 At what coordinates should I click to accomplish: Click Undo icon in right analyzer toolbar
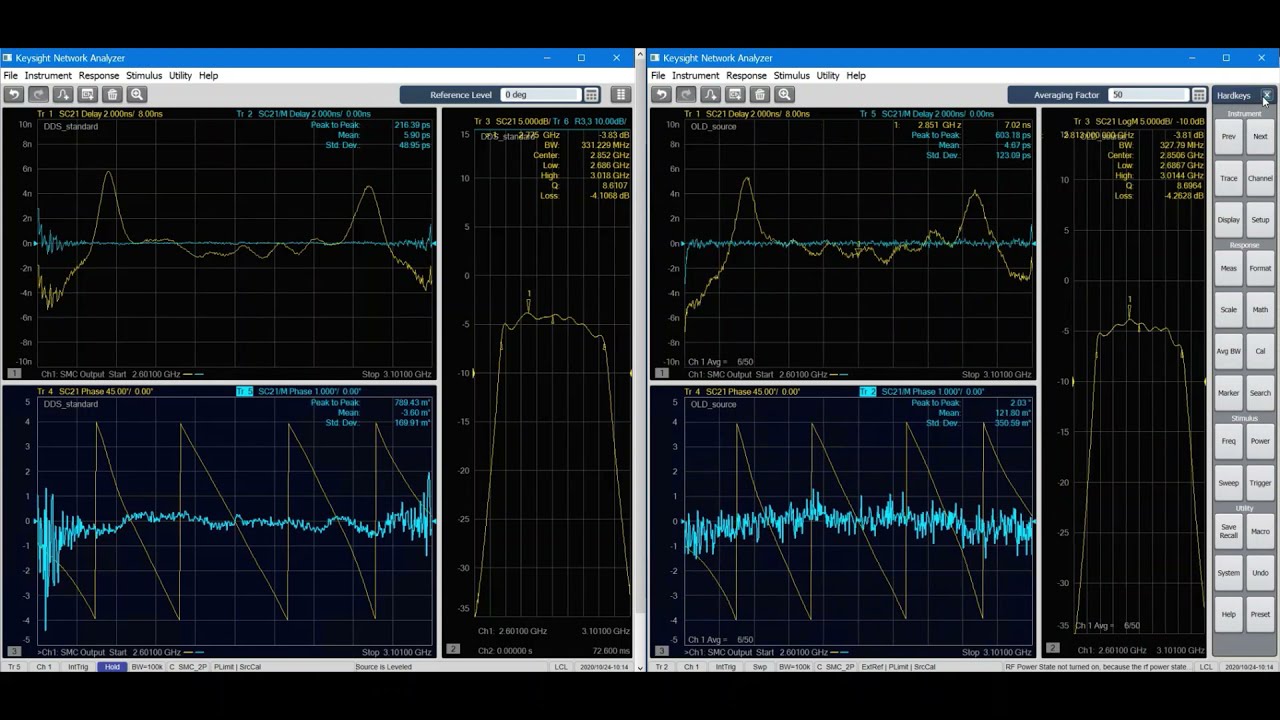(661, 94)
